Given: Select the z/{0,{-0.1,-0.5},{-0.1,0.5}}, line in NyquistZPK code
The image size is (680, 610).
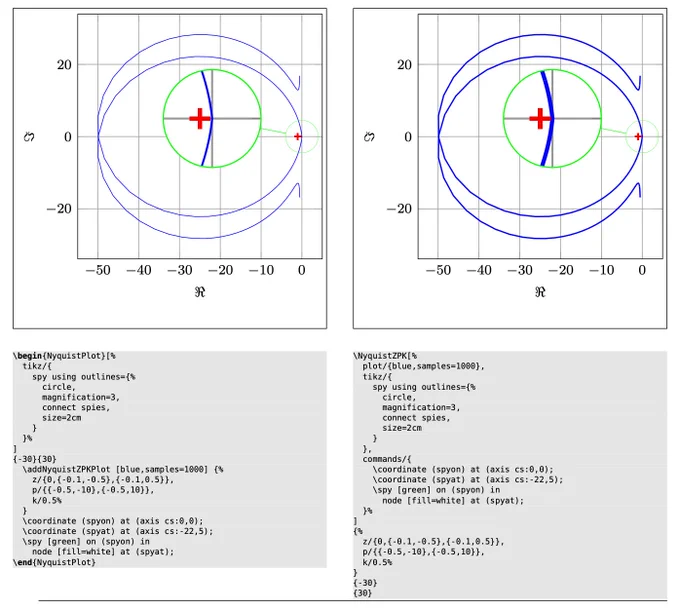Looking at the screenshot, I should click(x=433, y=541).
